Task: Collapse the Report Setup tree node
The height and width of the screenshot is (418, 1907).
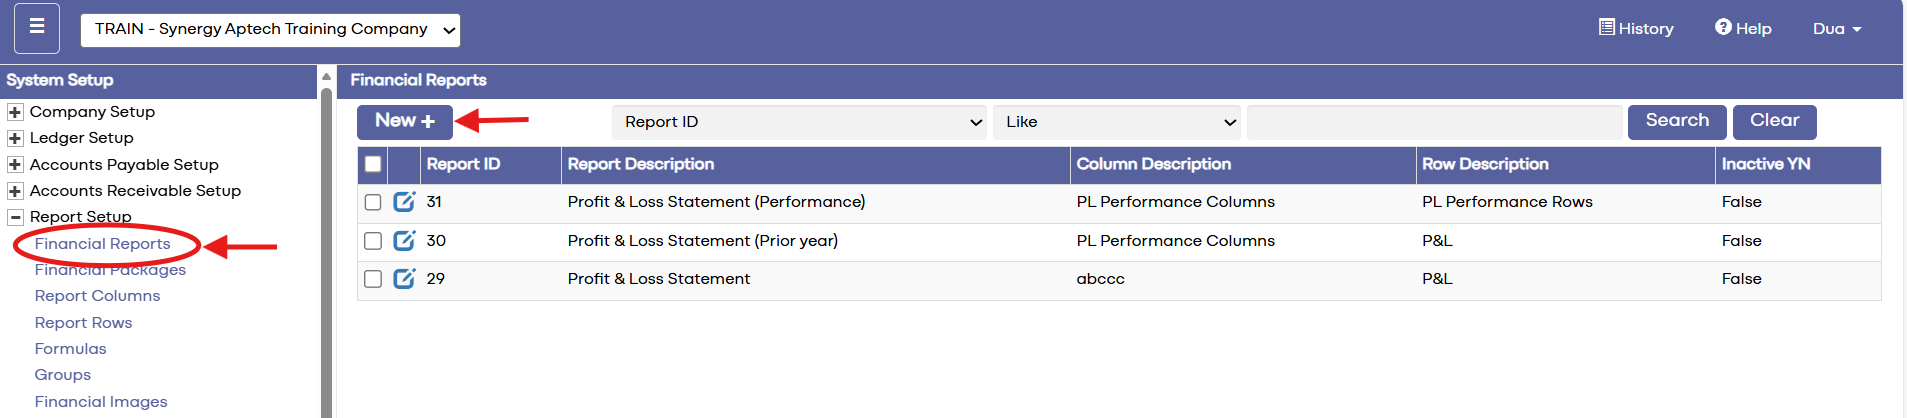Action: point(15,217)
